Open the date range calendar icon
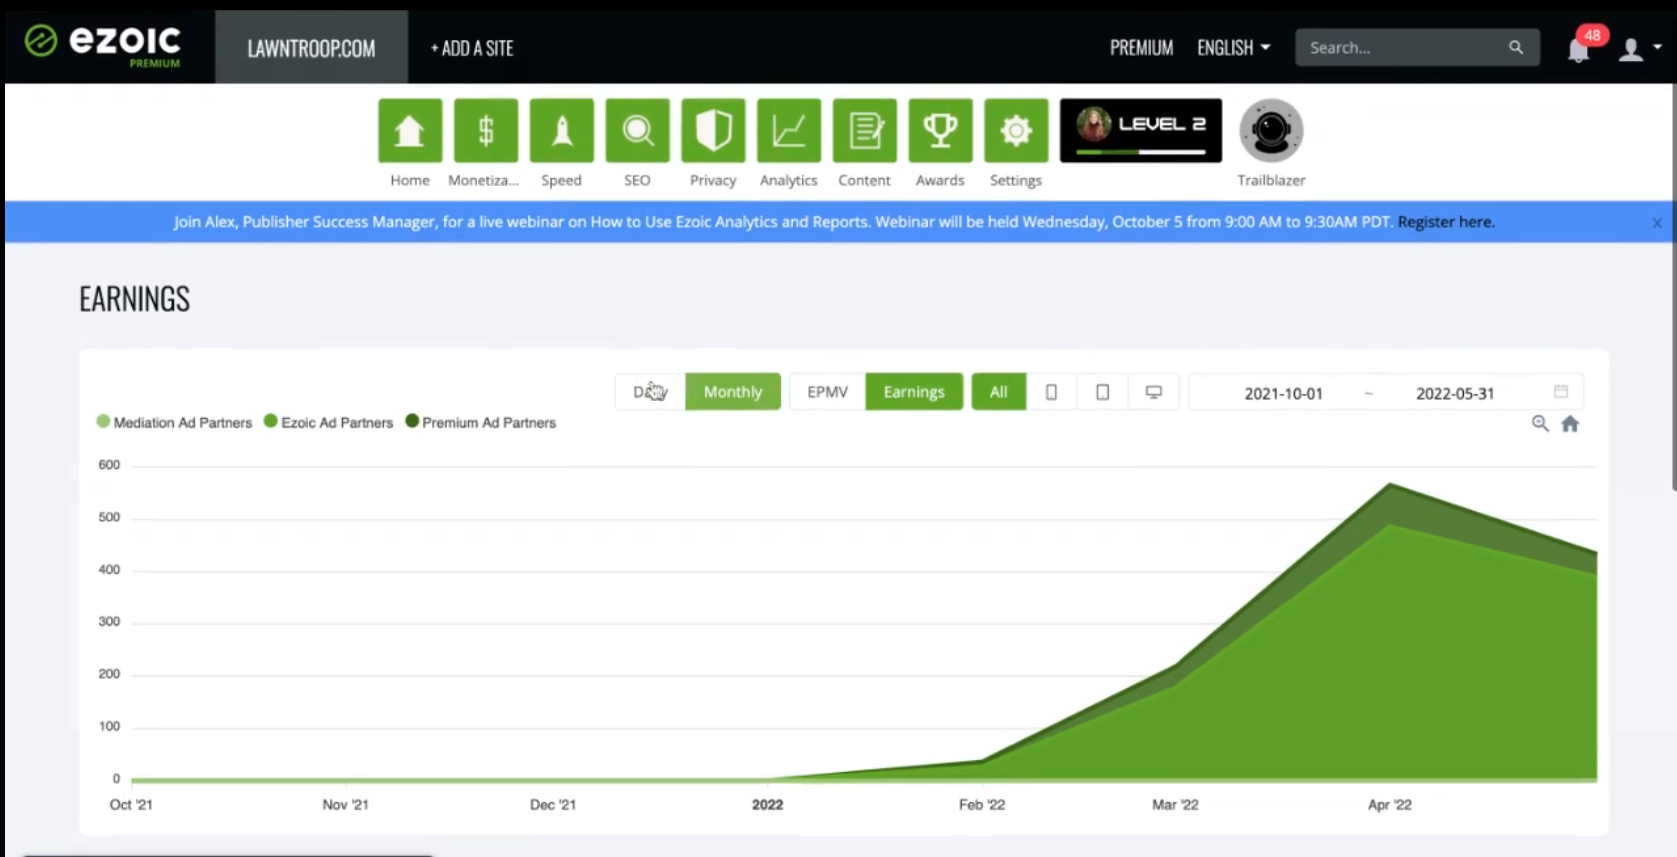This screenshot has width=1677, height=857. pyautogui.click(x=1561, y=391)
